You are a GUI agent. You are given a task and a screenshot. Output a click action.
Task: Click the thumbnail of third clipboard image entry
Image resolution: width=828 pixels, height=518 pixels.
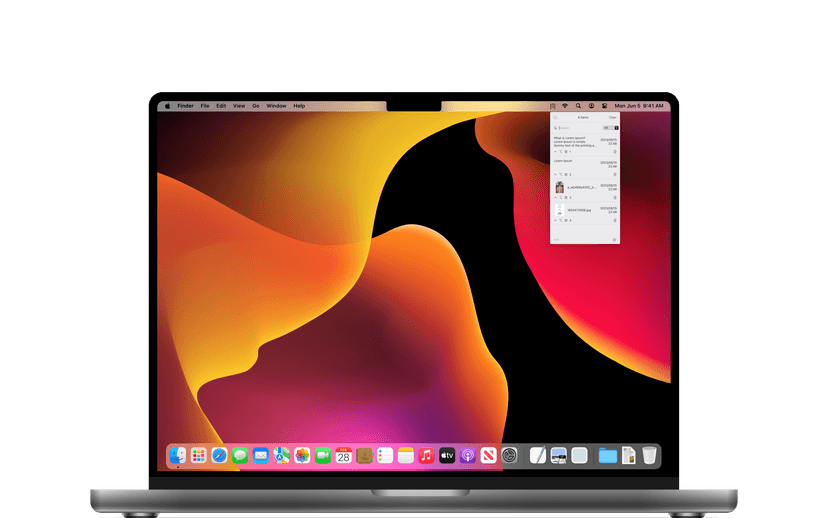pos(560,187)
